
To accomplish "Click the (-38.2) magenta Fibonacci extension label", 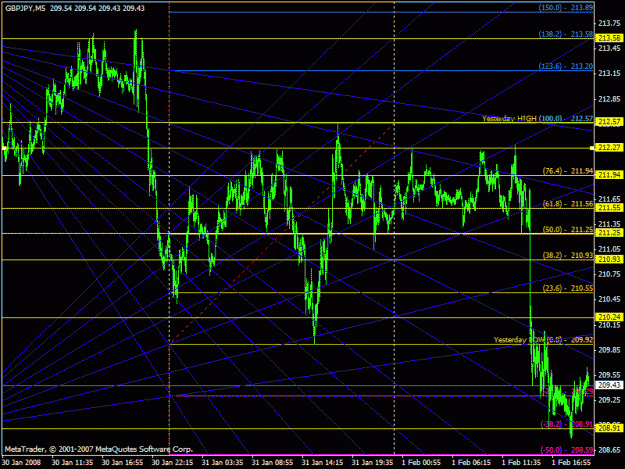I will pyautogui.click(x=551, y=424).
